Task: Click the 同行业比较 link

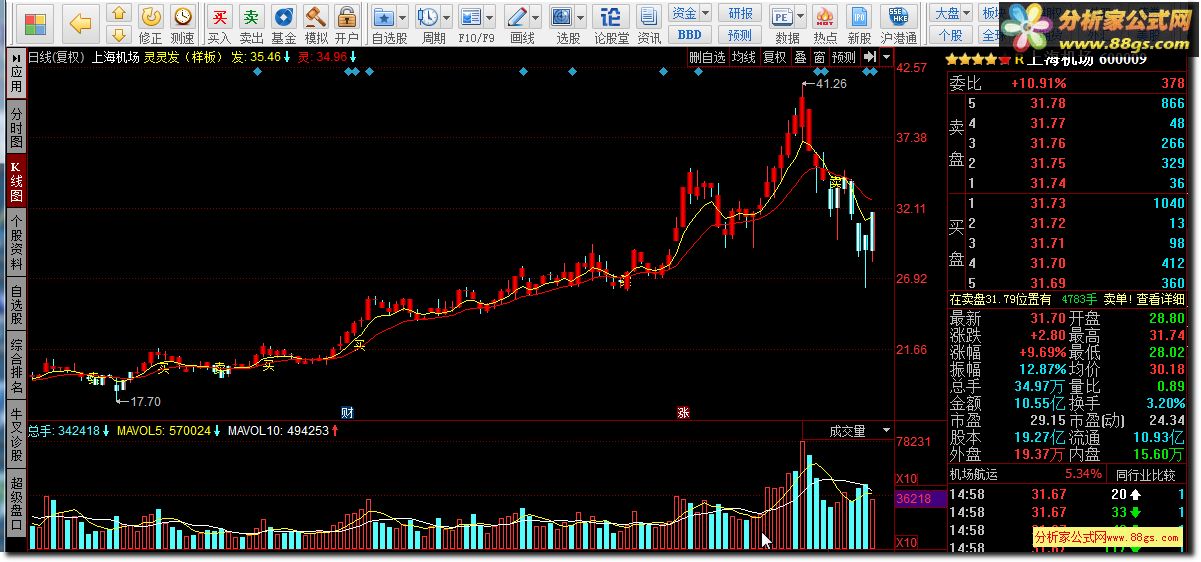Action: [x=1146, y=474]
